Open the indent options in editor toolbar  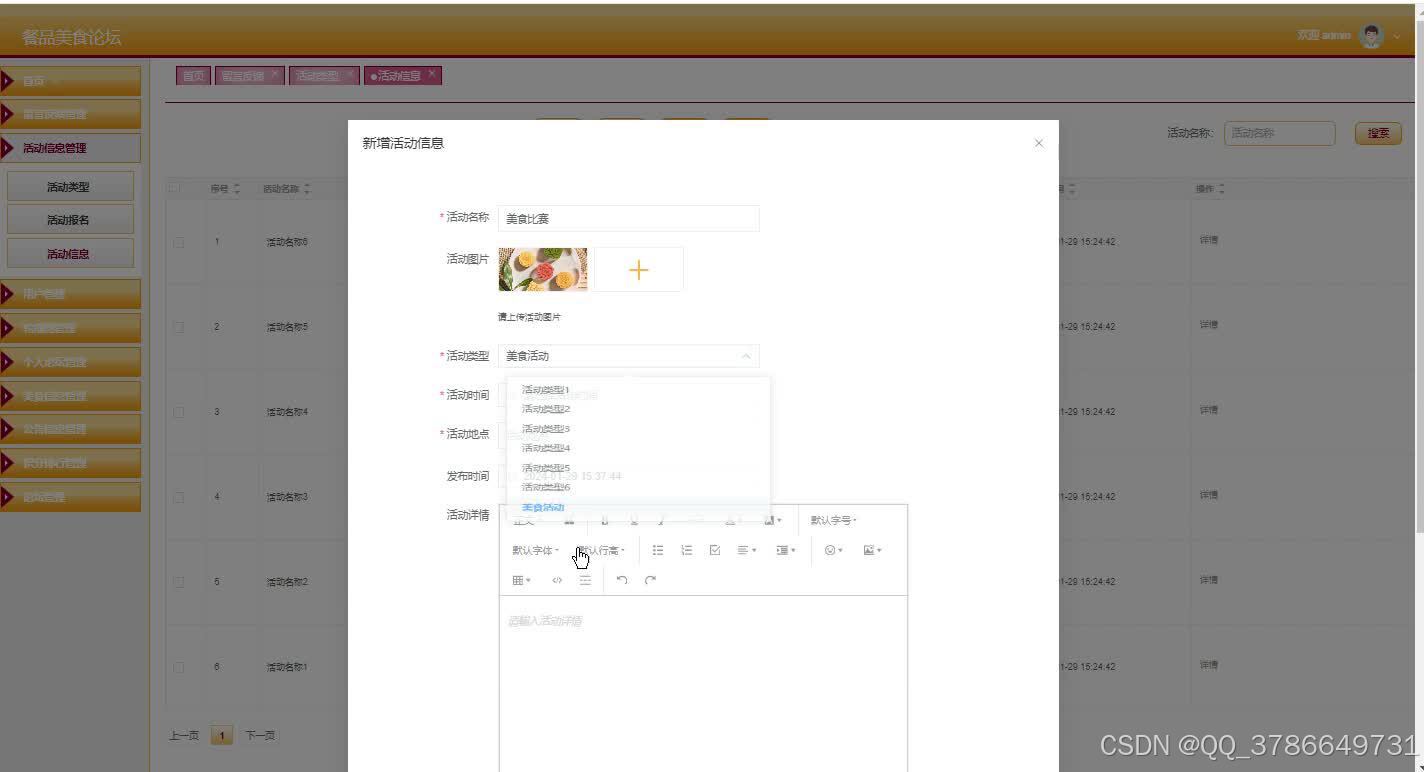pos(786,550)
